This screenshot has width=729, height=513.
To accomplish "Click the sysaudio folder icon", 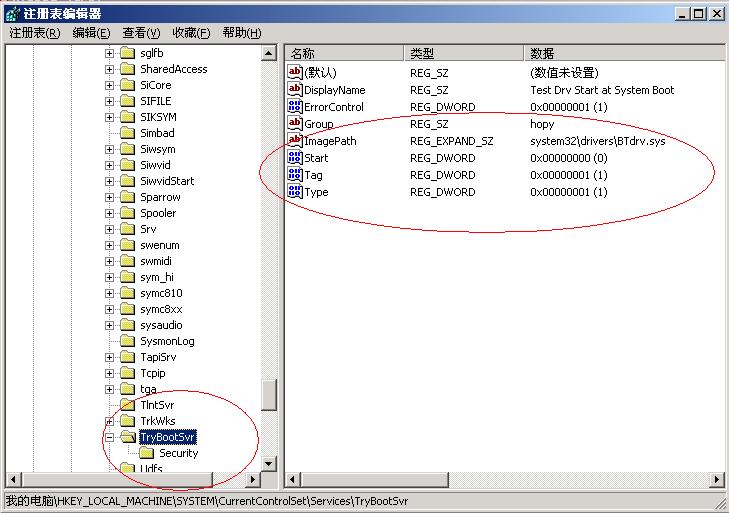I will click(127, 325).
